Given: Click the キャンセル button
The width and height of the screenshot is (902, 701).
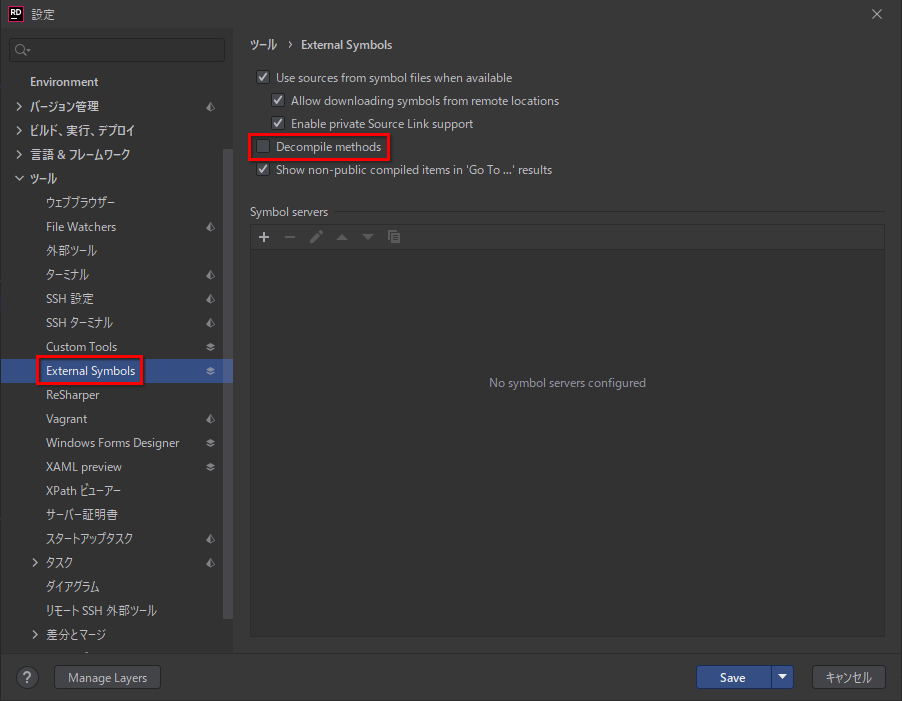Looking at the screenshot, I should click(x=849, y=677).
